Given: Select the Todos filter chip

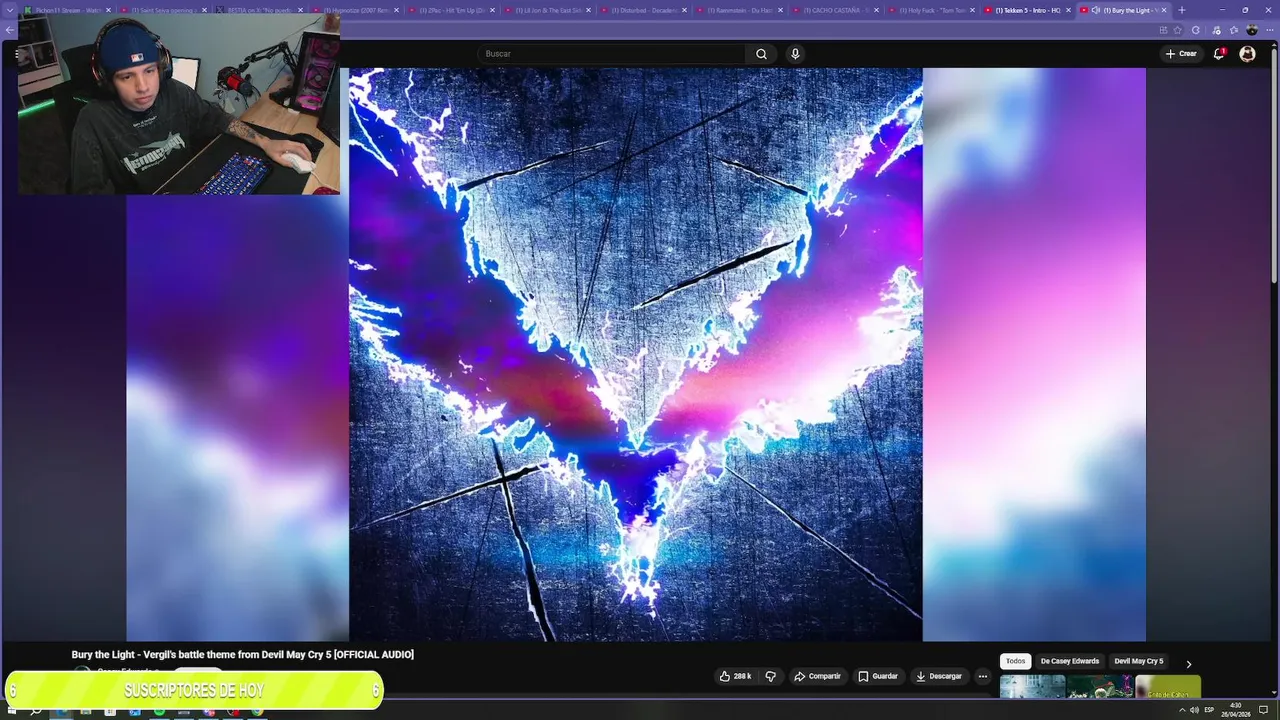Looking at the screenshot, I should (x=1015, y=661).
